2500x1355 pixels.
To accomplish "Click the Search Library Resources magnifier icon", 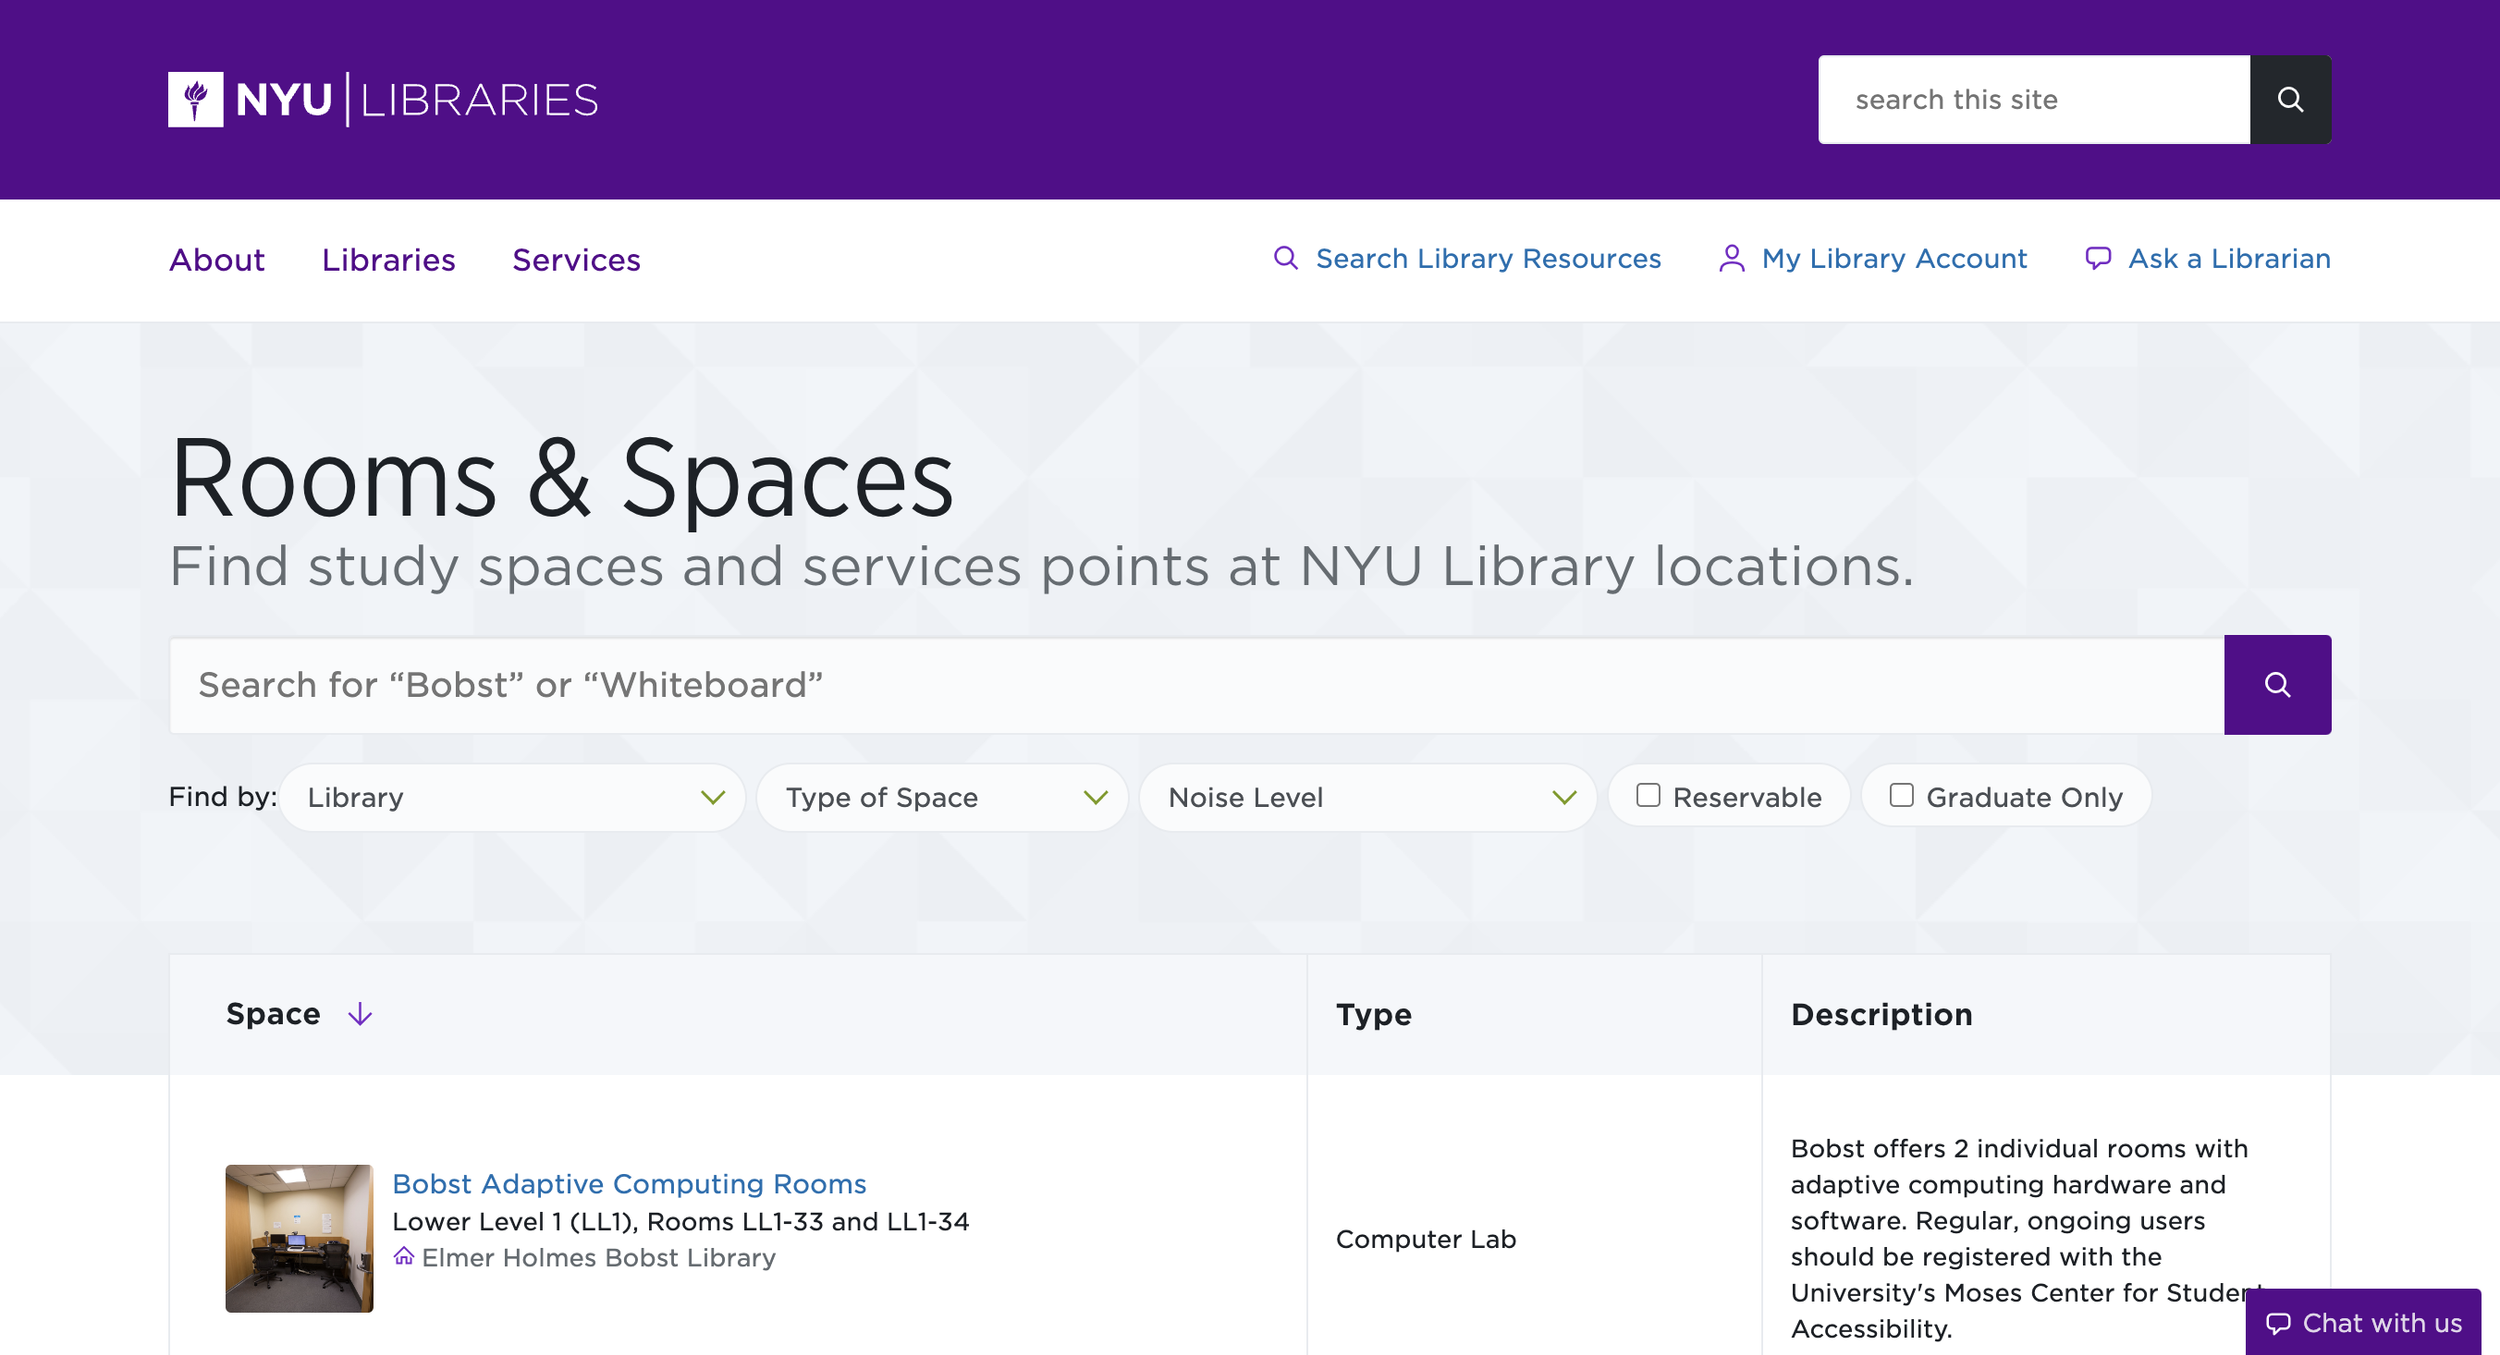I will (1285, 258).
